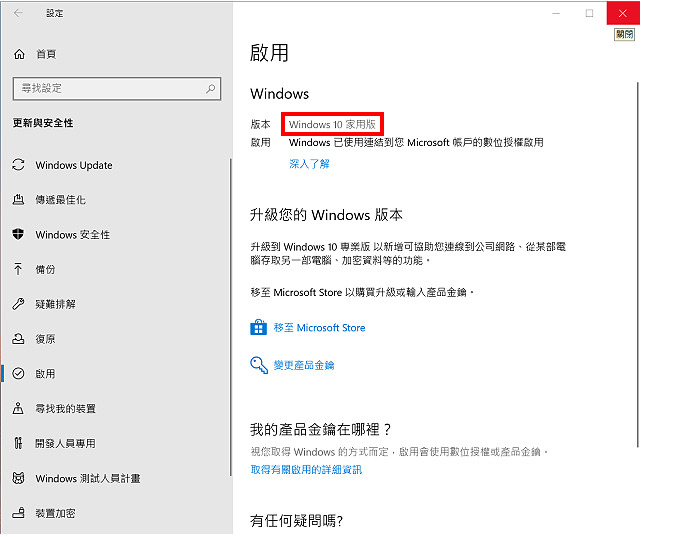Screen dimensions: 694x537
Task: Click the Windows 10 家用版 edition text
Action: pos(332,124)
